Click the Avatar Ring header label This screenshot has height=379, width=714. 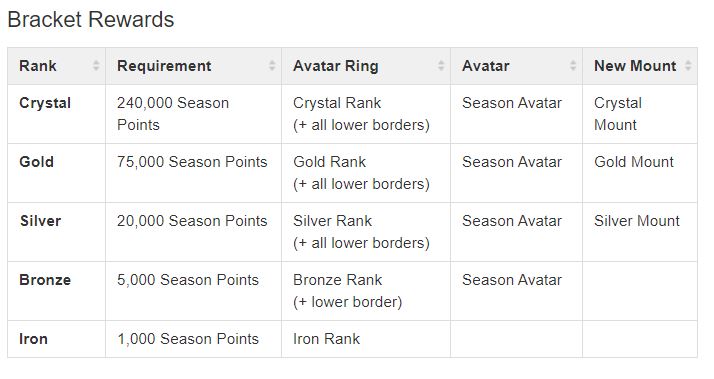pos(336,66)
